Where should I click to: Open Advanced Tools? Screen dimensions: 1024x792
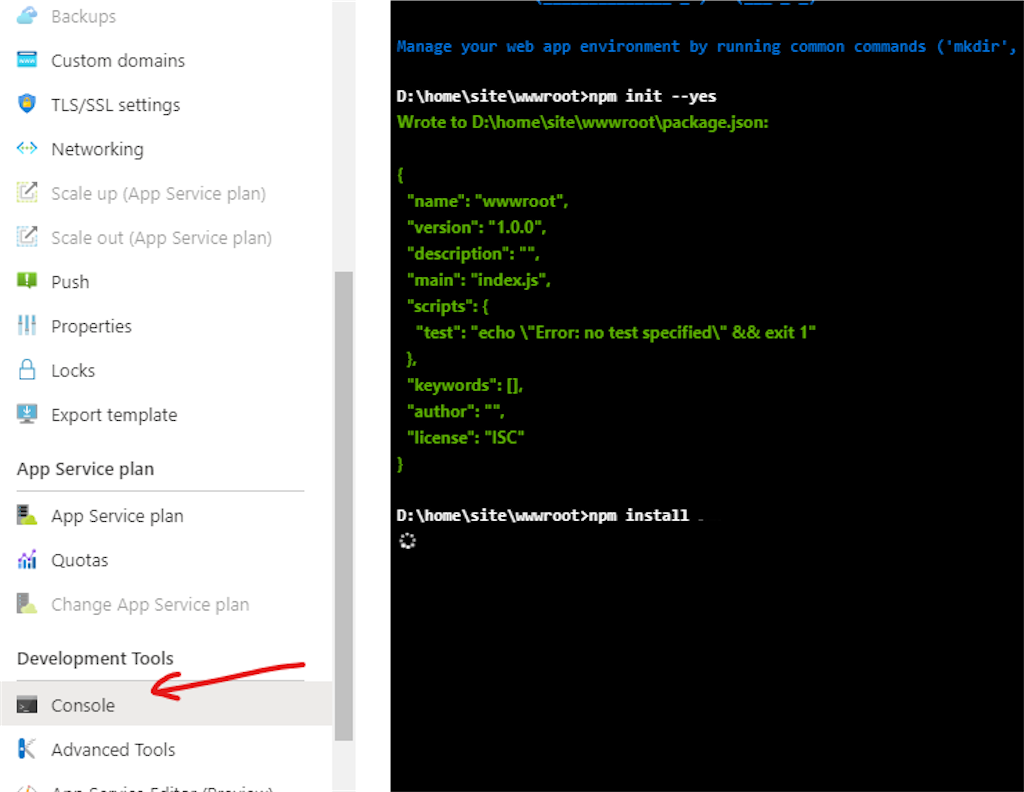click(114, 750)
